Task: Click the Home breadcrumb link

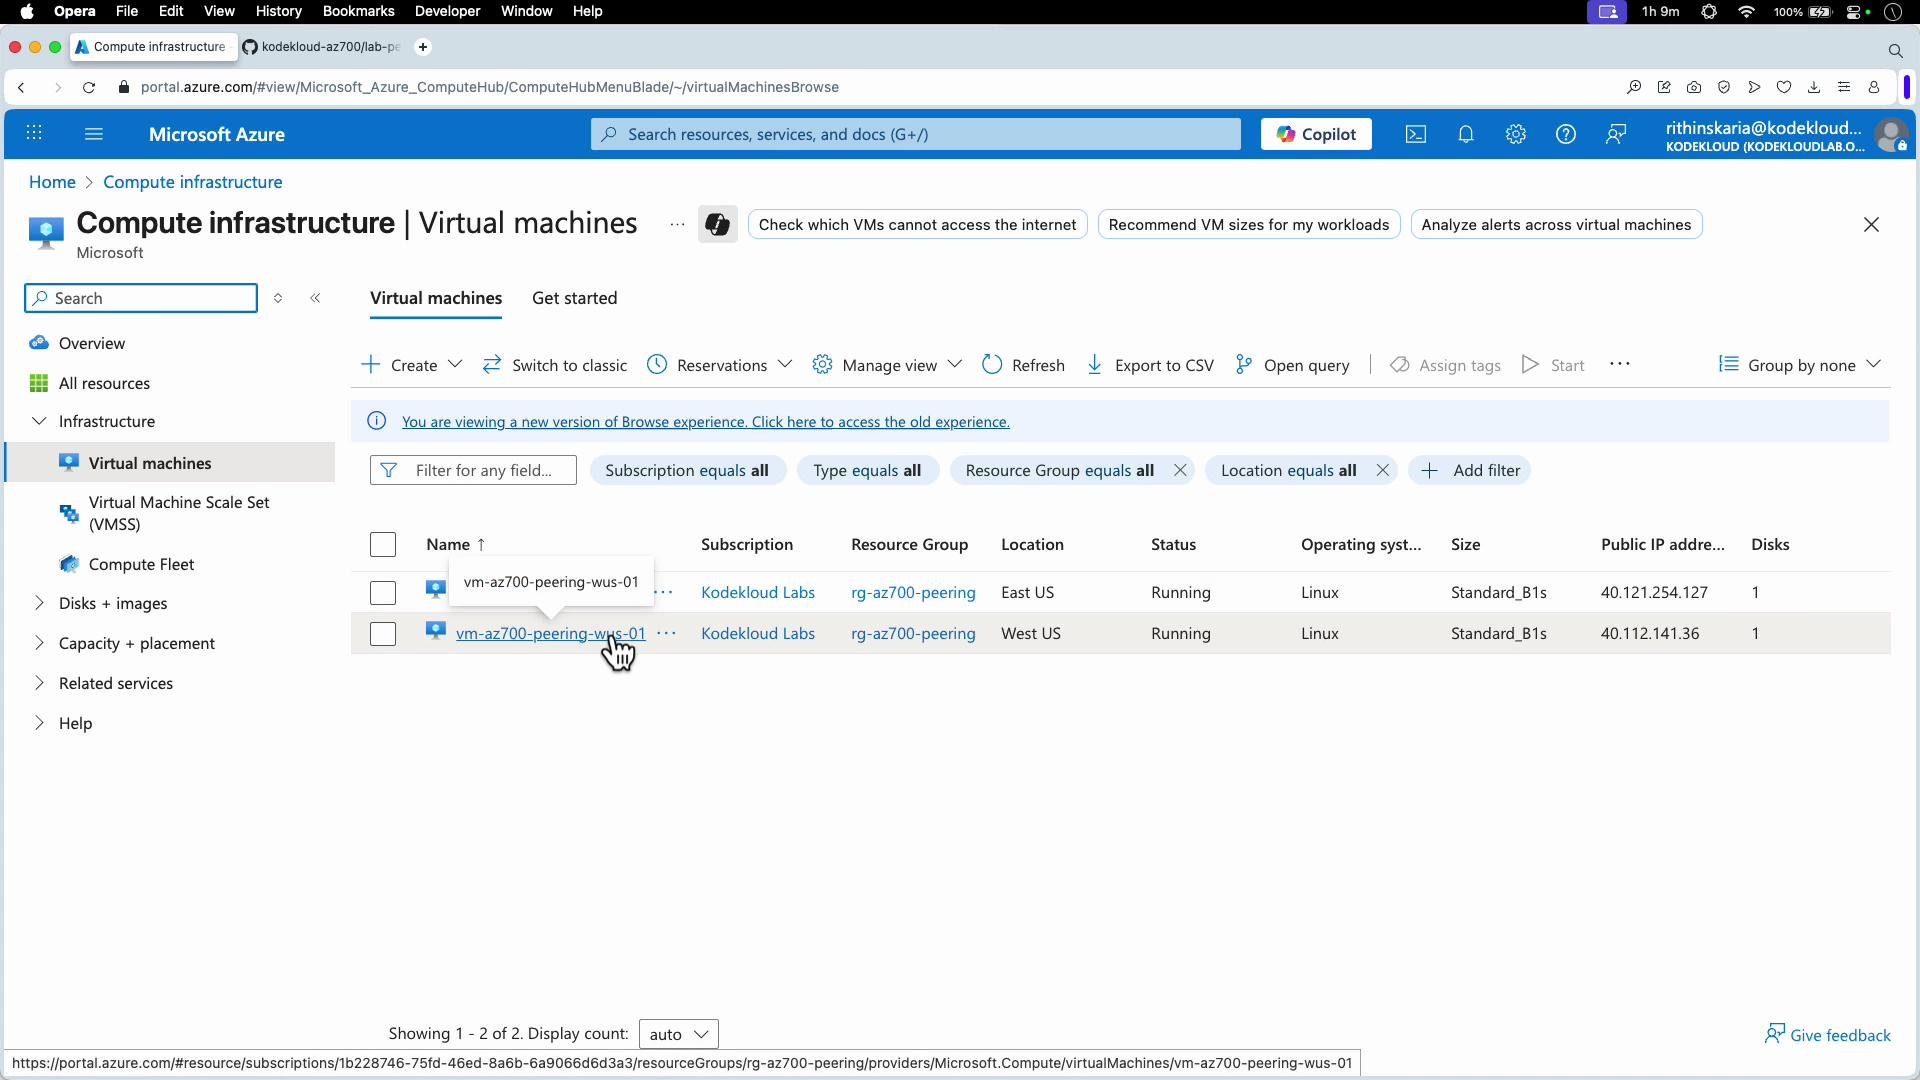Action: (52, 182)
